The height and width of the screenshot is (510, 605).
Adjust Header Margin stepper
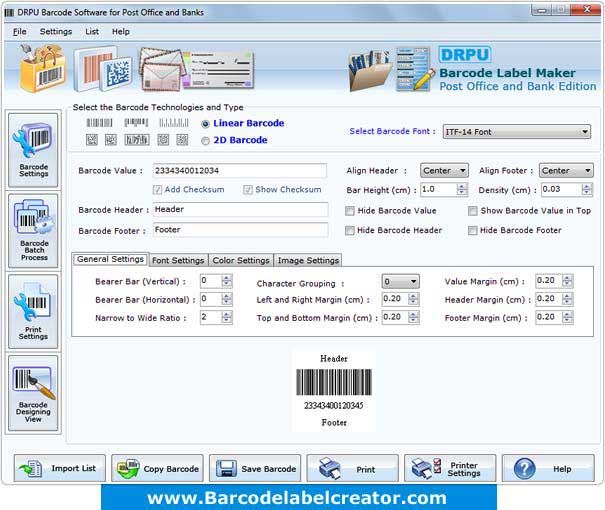pyautogui.click(x=567, y=299)
